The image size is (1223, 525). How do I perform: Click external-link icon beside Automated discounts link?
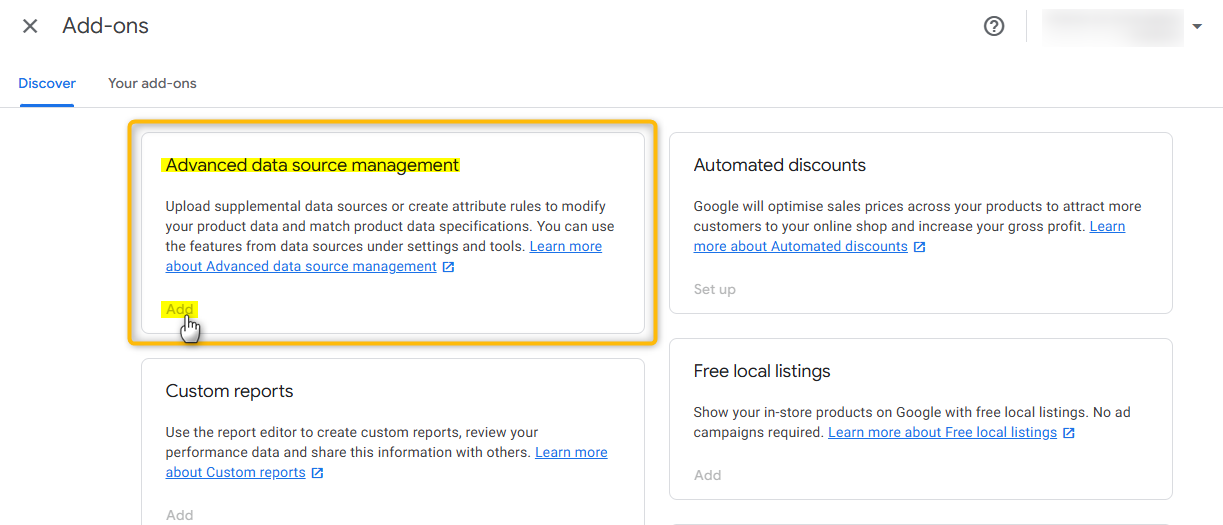tap(920, 247)
